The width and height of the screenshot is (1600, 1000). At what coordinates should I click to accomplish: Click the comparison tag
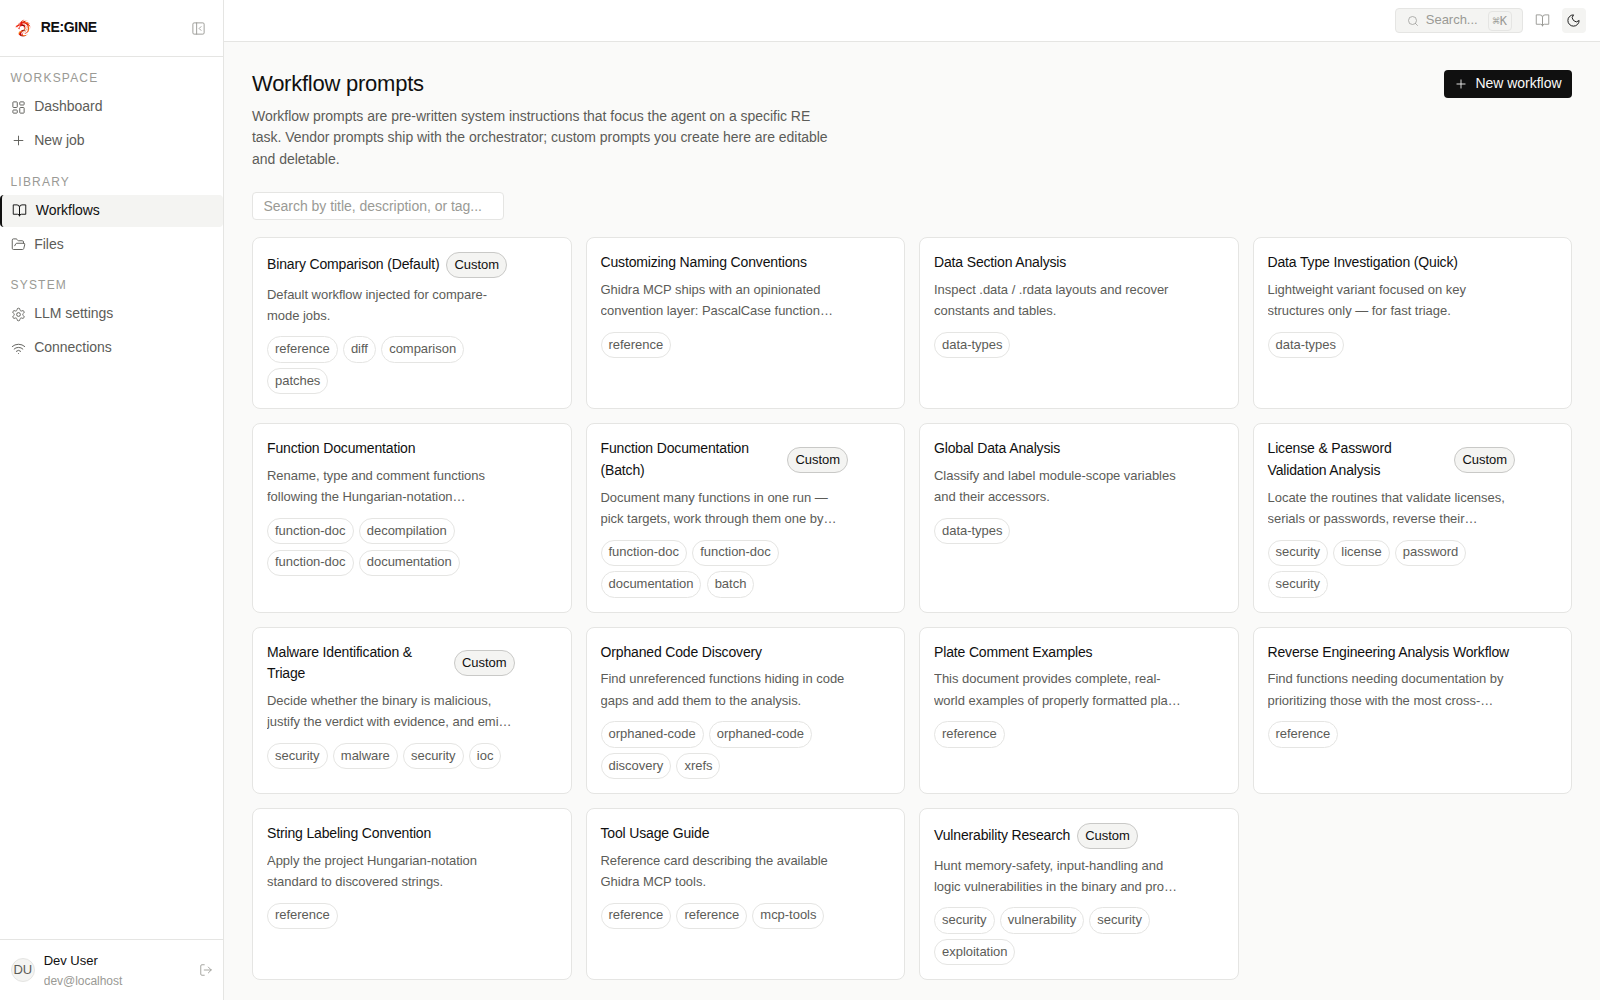(422, 349)
